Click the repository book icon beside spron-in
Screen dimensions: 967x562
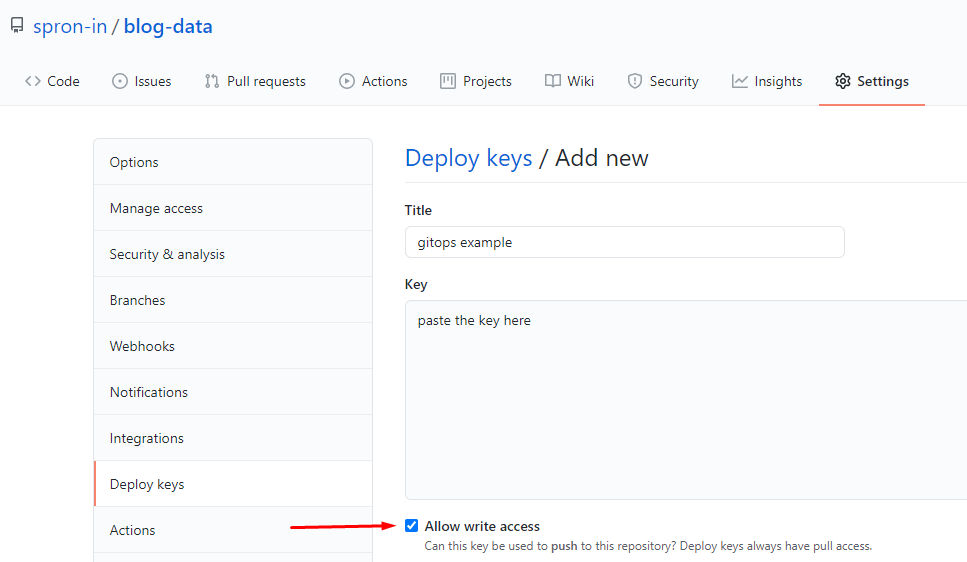click(x=17, y=26)
